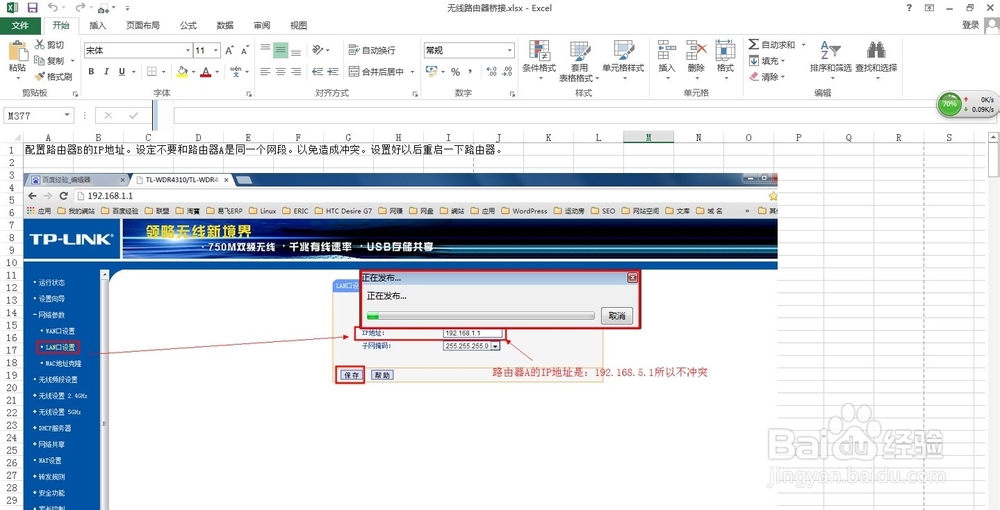Image resolution: width=1000 pixels, height=510 pixels.
Task: Copy selection with 复制
Action: [50, 61]
